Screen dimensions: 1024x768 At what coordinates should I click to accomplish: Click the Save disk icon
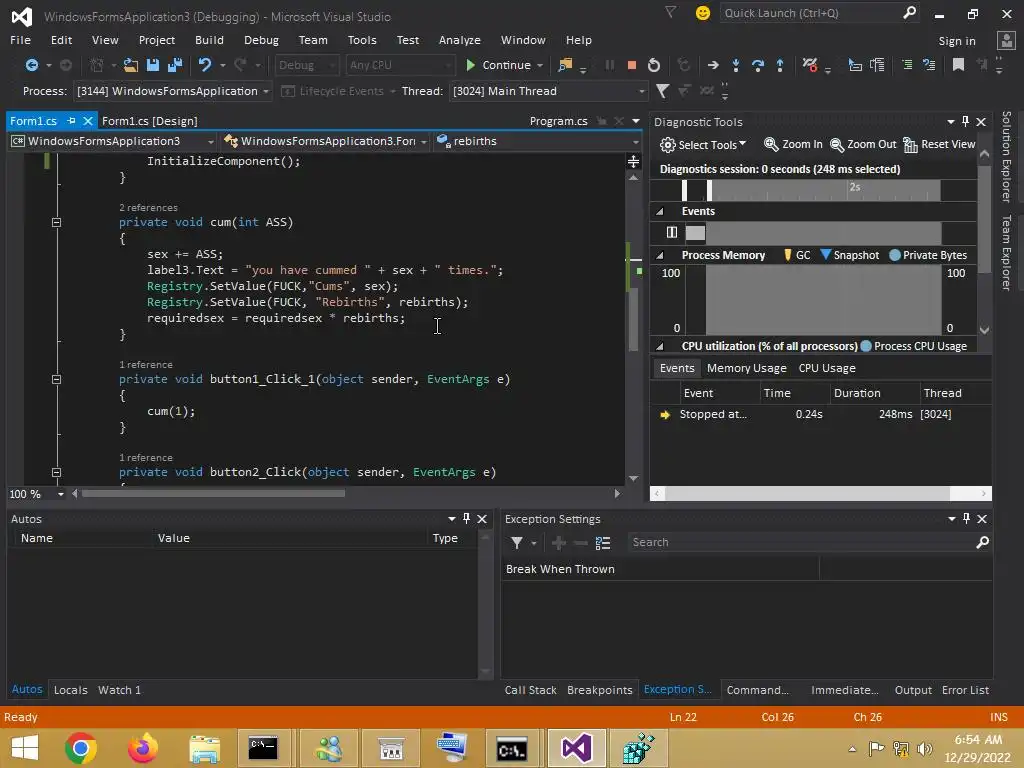pos(153,65)
